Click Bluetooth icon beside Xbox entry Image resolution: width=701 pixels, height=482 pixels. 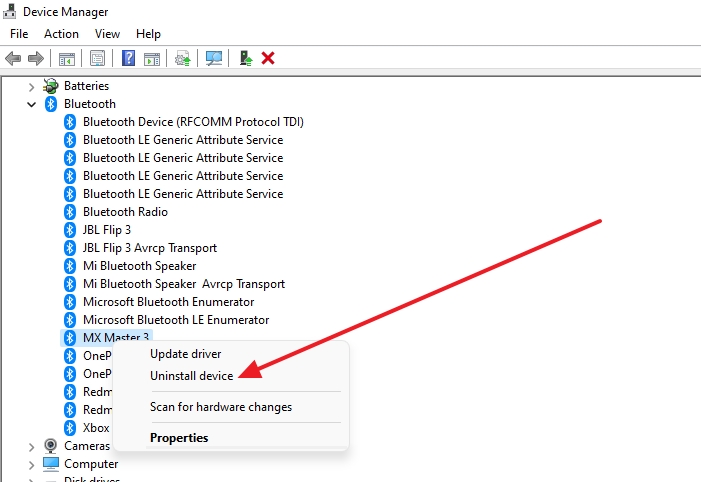(x=70, y=427)
